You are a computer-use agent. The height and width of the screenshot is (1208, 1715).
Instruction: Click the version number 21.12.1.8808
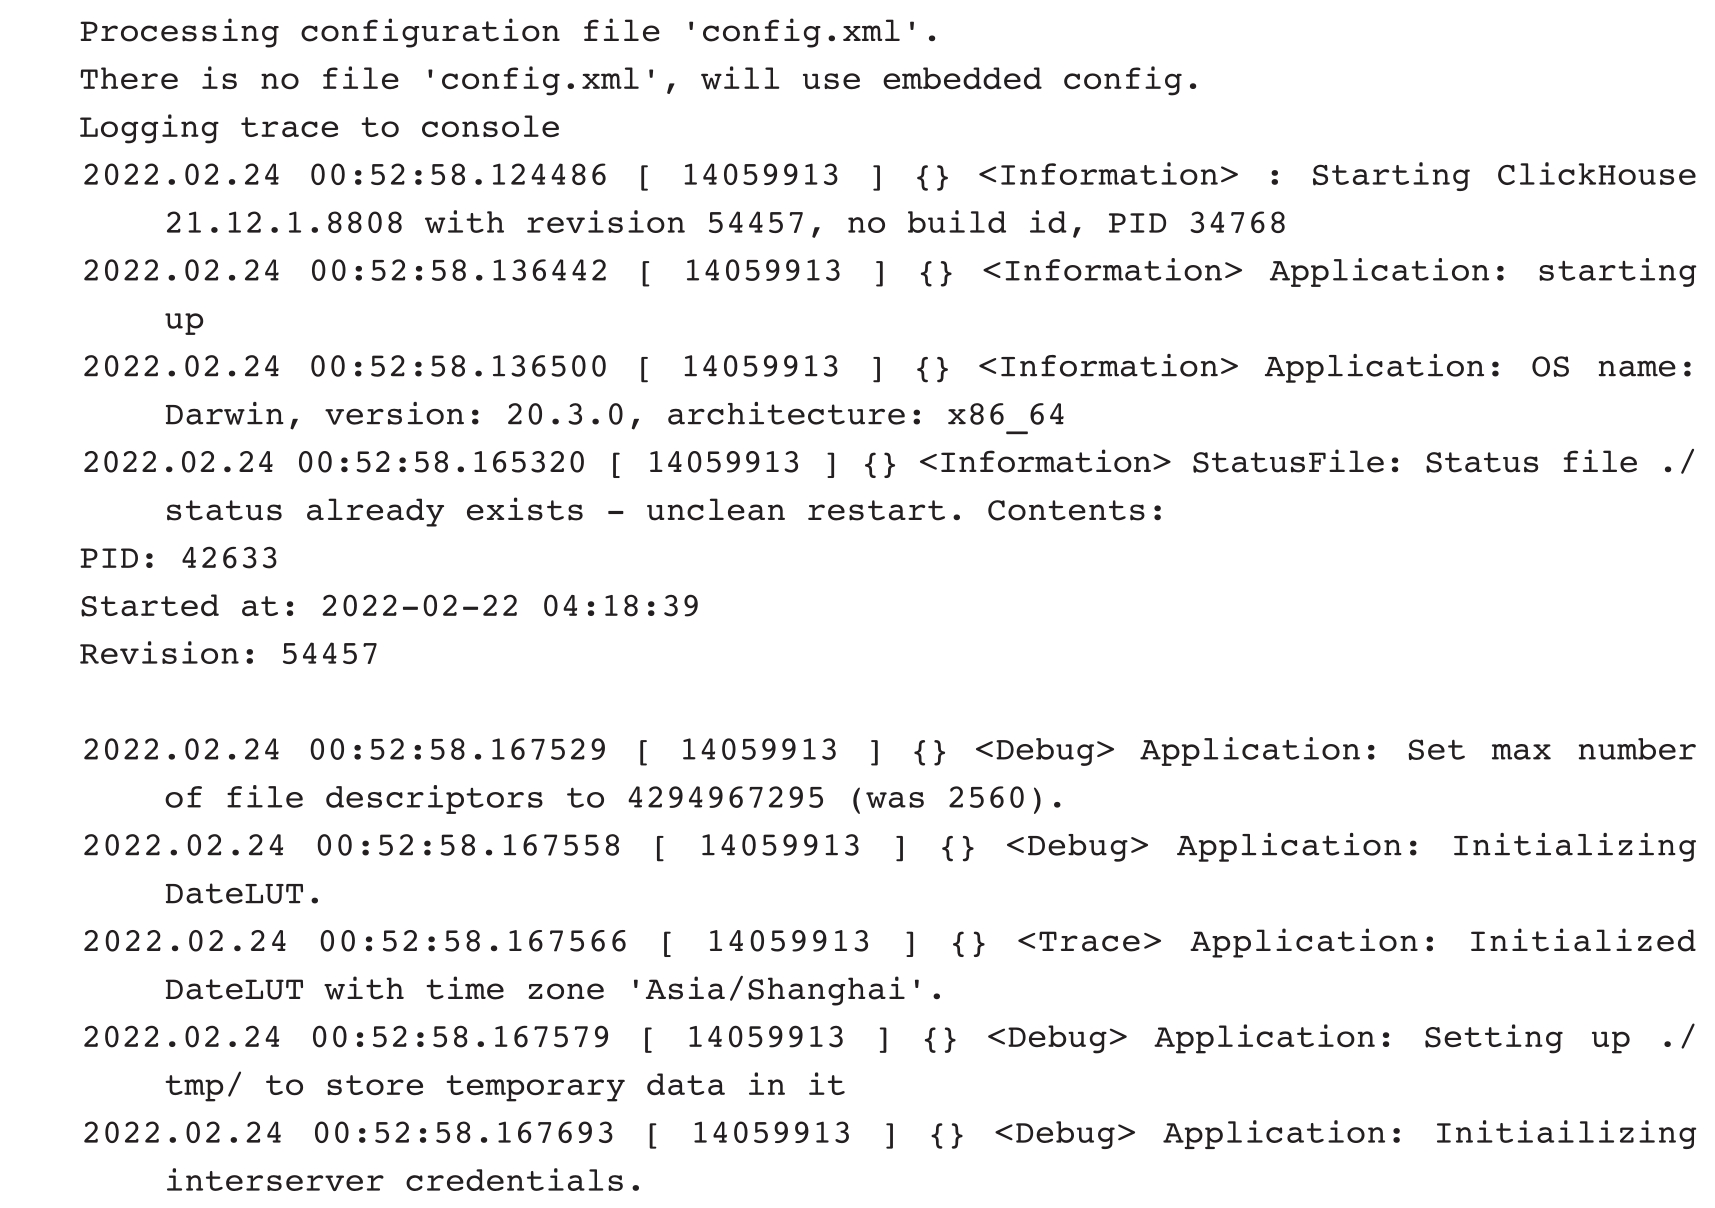285,223
